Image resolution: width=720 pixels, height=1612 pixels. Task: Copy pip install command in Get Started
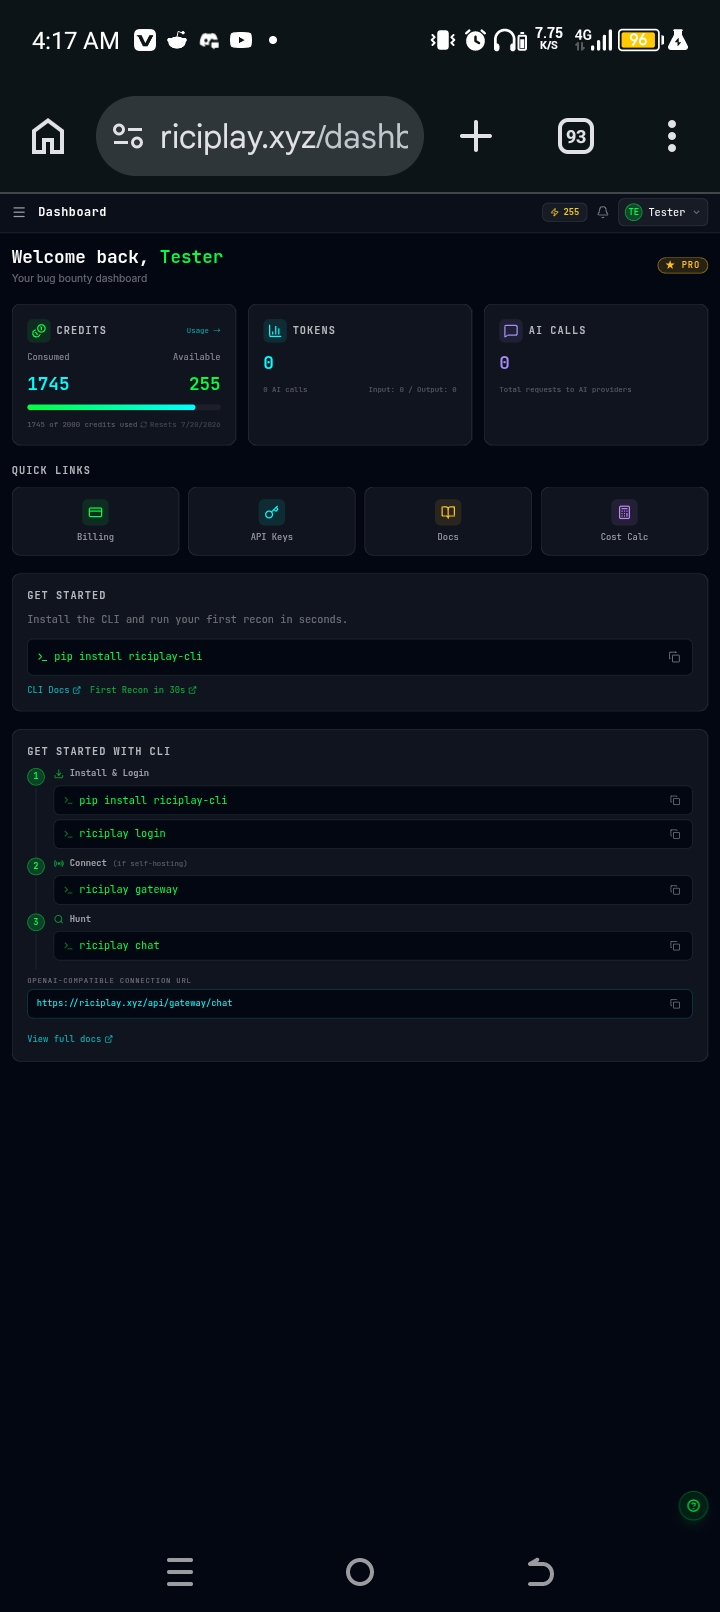click(x=674, y=657)
